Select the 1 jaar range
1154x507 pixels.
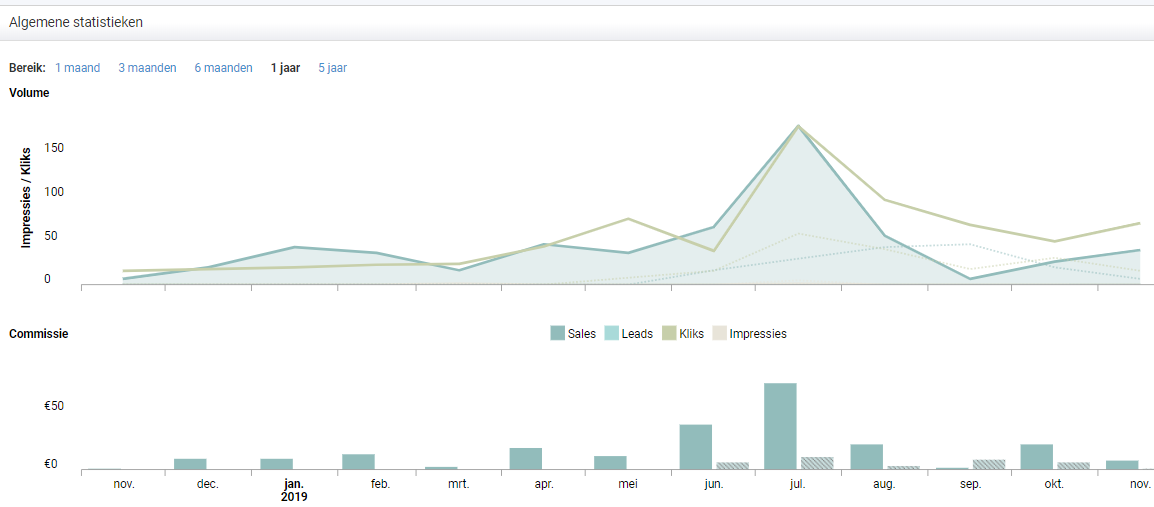click(285, 68)
